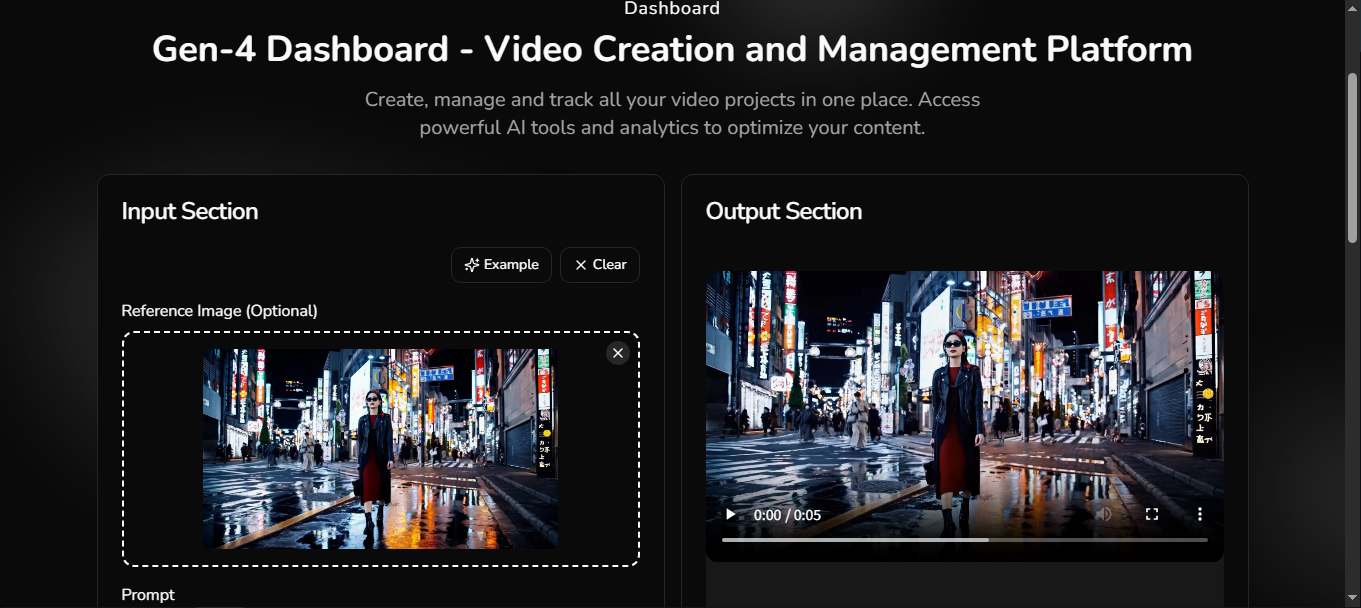This screenshot has width=1361, height=608.
Task: Click the Reference Image (Optional) label
Action: (x=219, y=311)
